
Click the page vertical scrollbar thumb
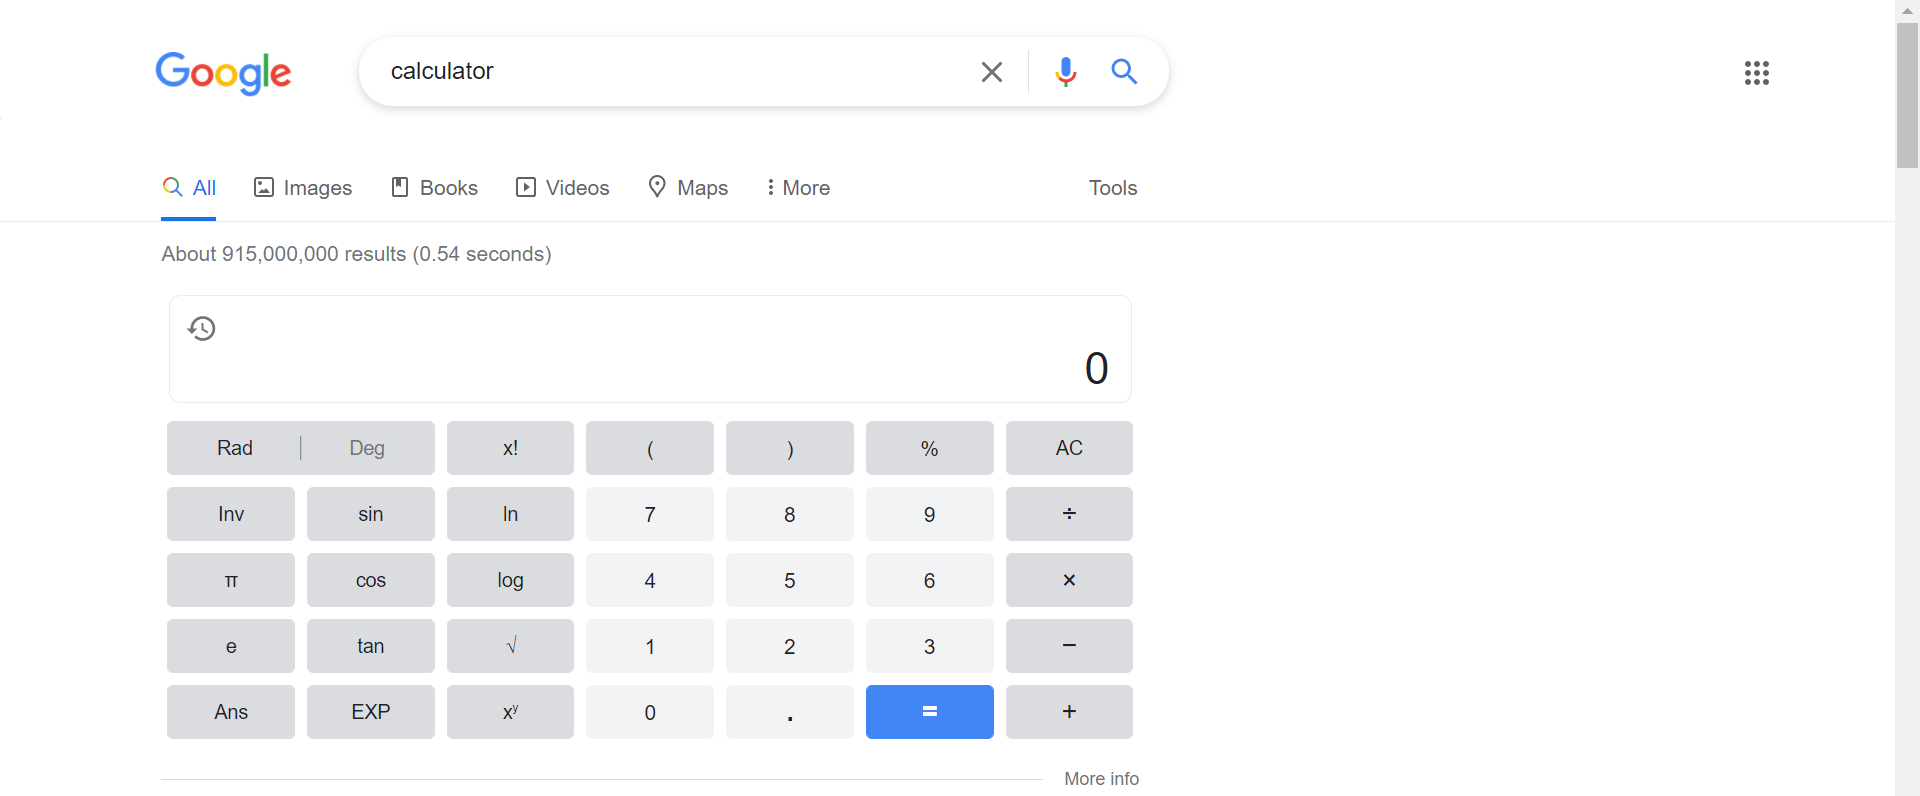(x=1907, y=95)
